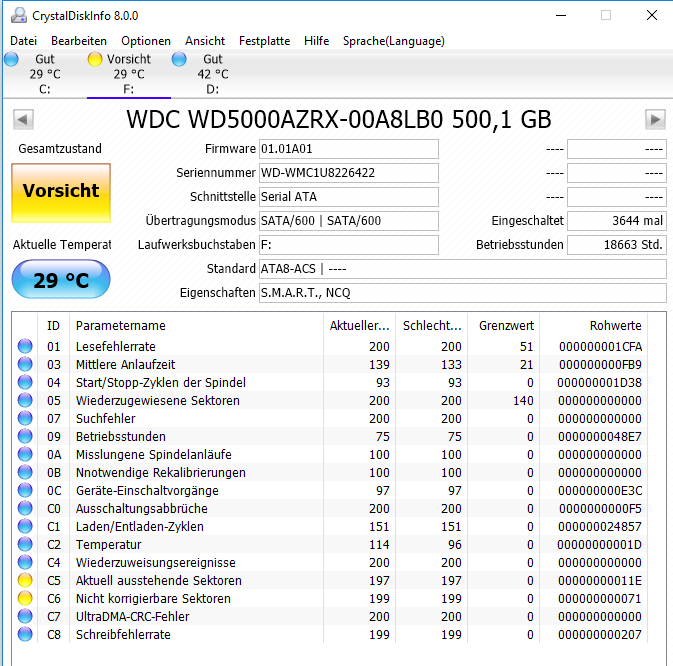Click the Grenzwert column header
The height and width of the screenshot is (666, 673).
pos(503,326)
